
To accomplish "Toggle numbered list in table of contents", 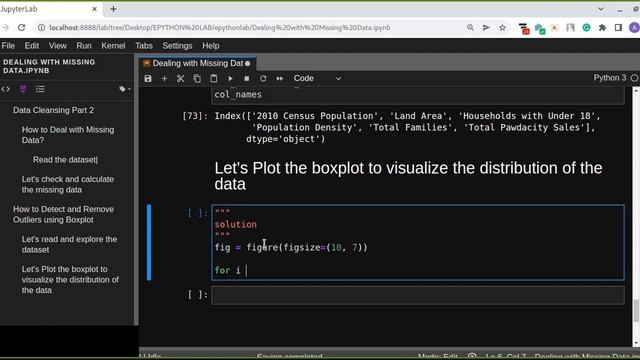I will 40,89.
